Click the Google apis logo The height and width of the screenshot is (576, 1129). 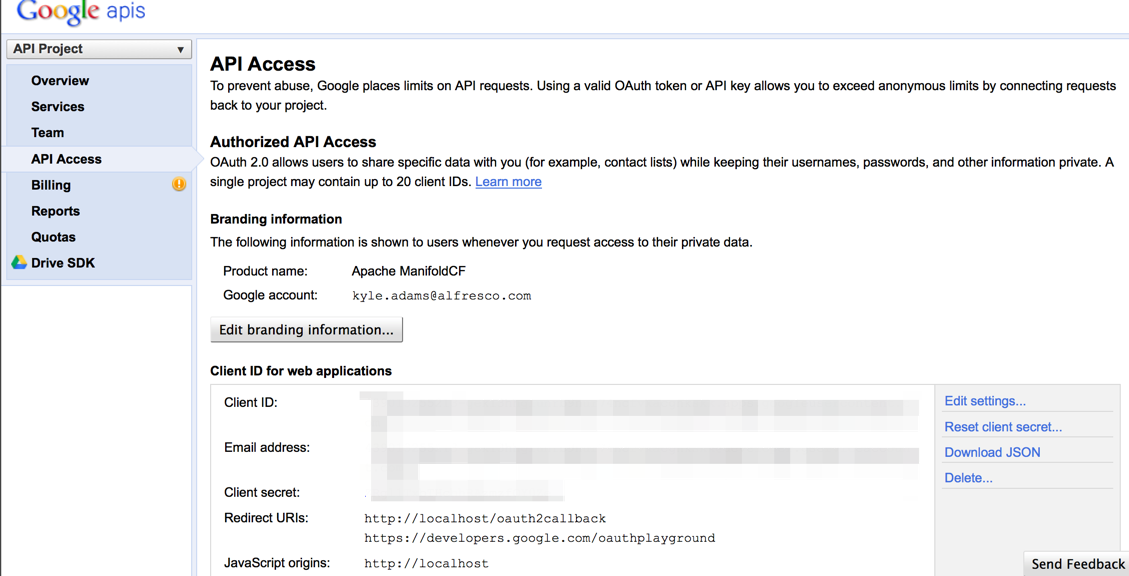click(x=81, y=12)
